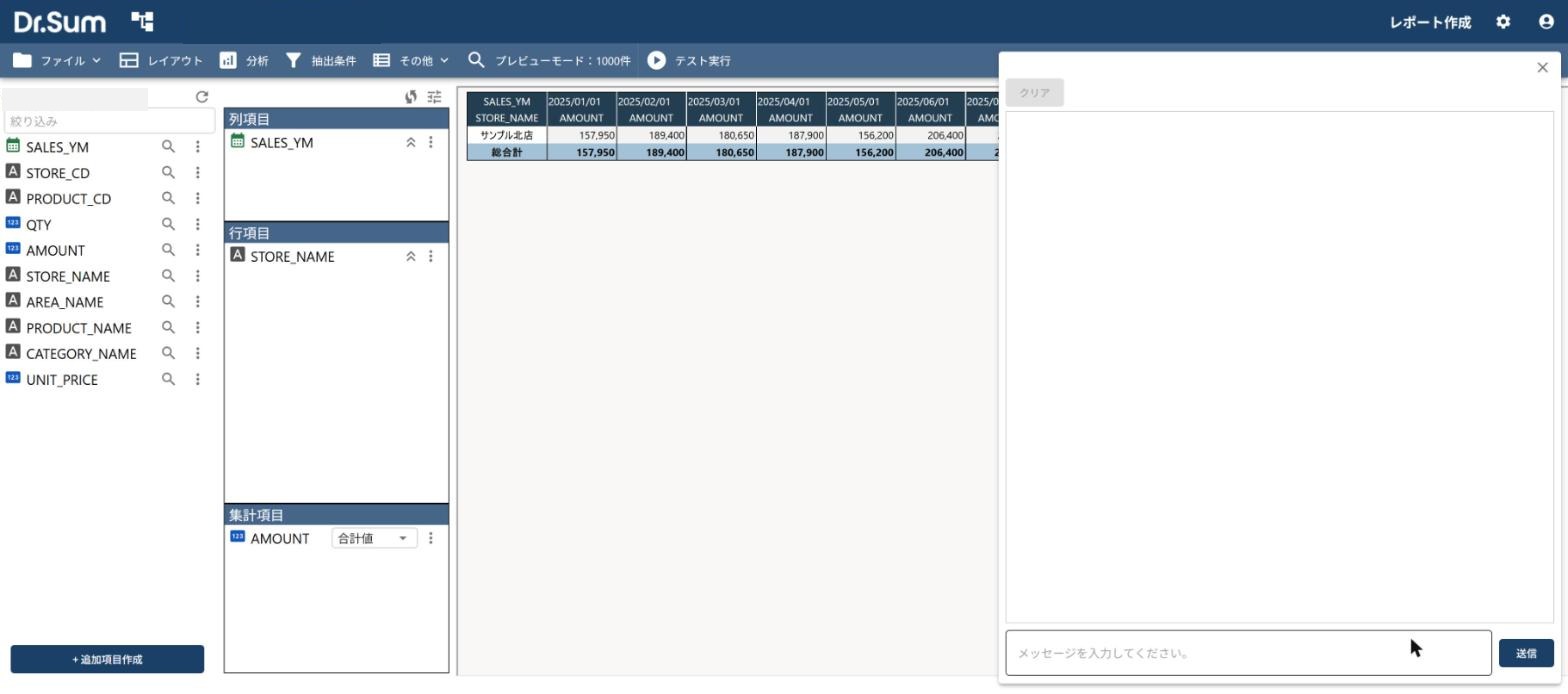This screenshot has width=1568, height=694.
Task: Open the settings gear in the header
Action: pos(1503,22)
